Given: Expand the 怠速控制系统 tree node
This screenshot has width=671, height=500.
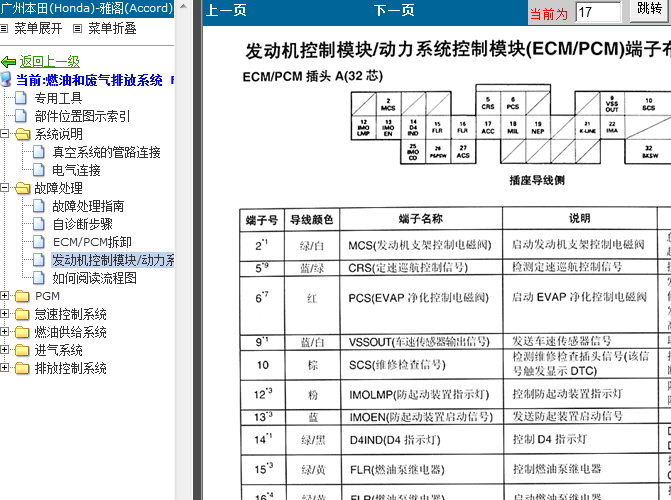Looking at the screenshot, I should tap(4, 314).
